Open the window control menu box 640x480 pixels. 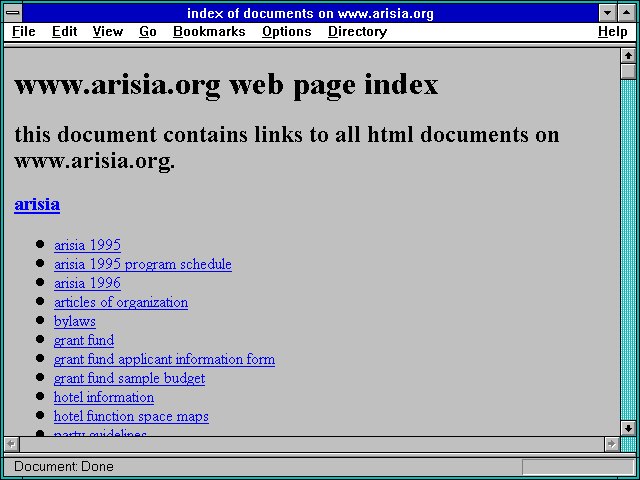13,13
